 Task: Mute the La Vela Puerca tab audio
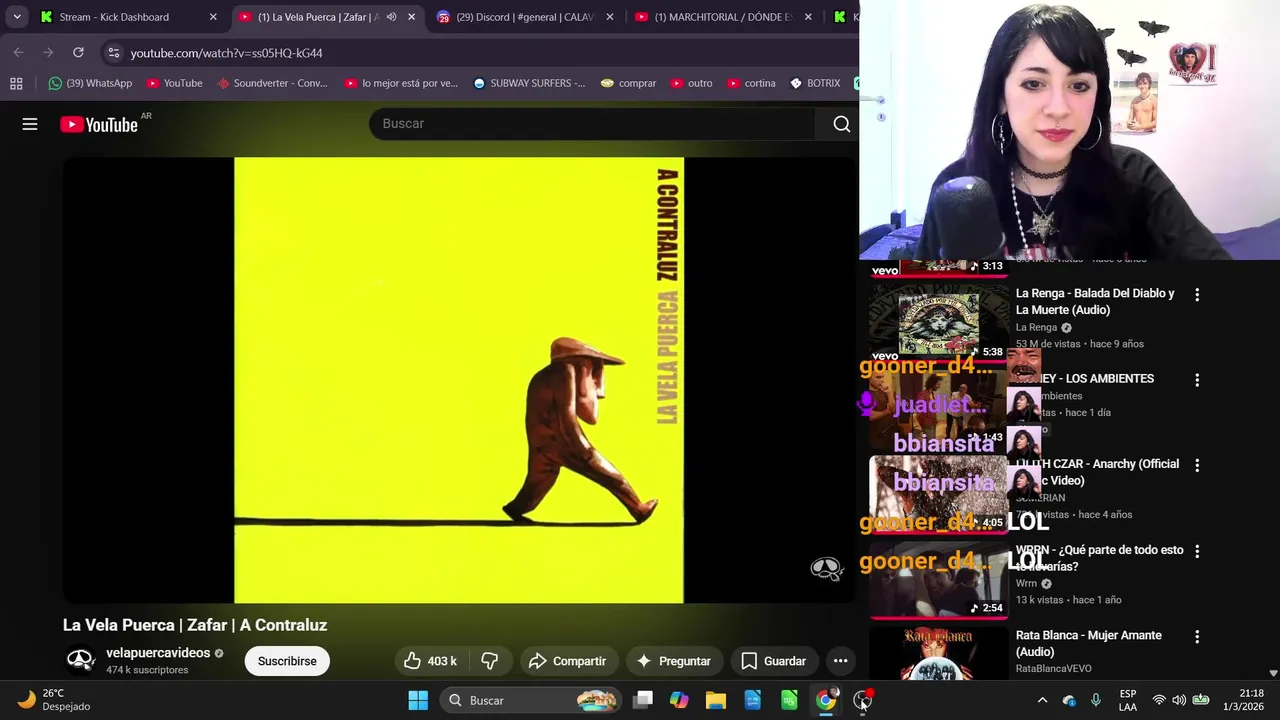[391, 17]
